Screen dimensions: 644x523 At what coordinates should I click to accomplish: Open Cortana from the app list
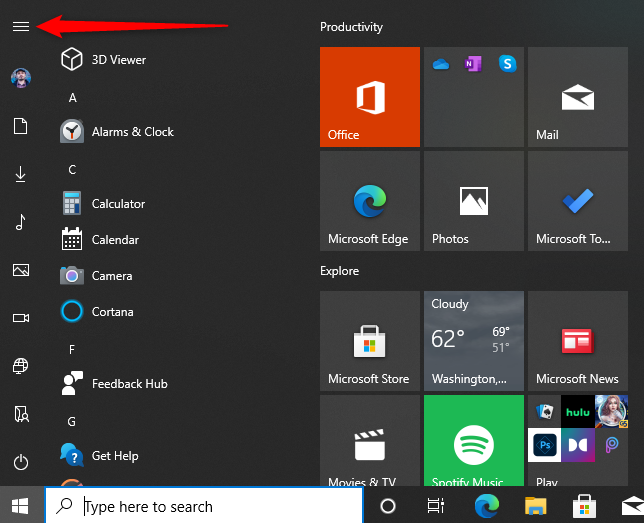[x=97, y=311]
